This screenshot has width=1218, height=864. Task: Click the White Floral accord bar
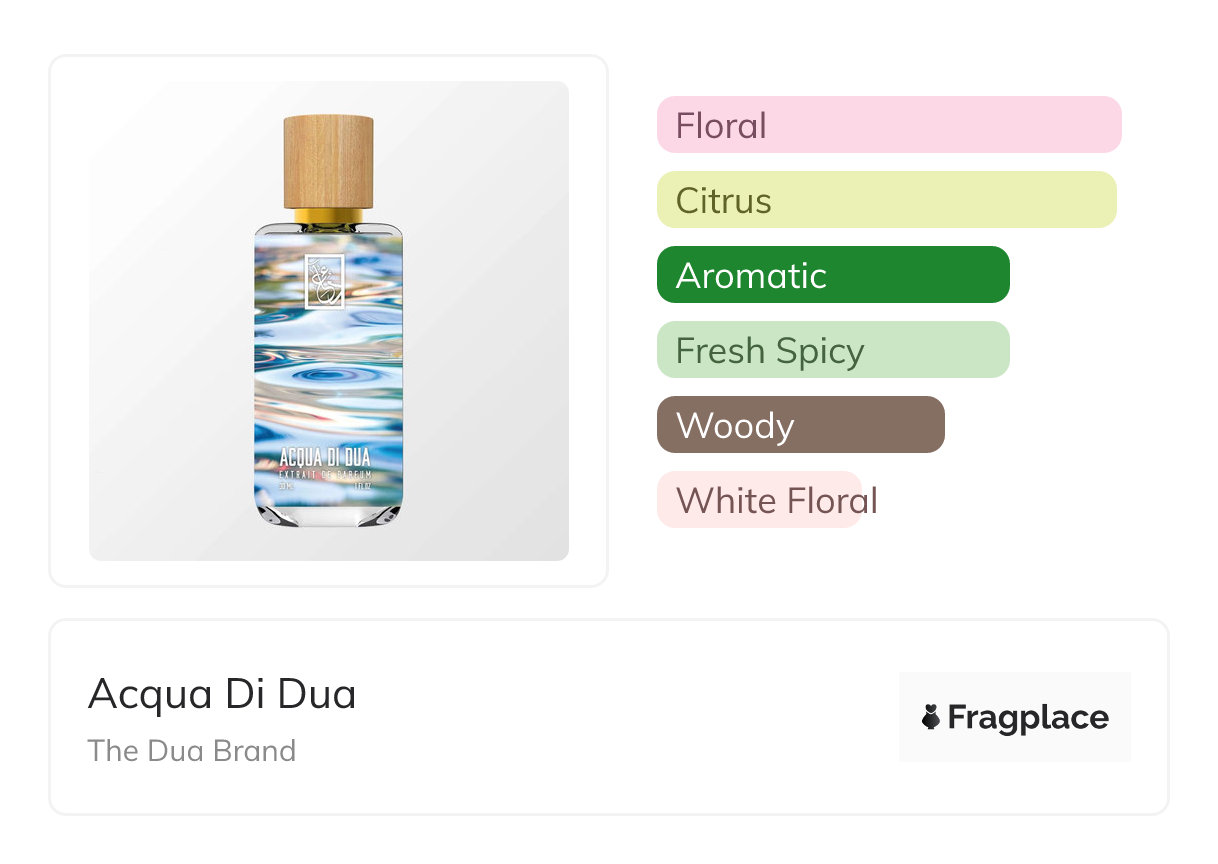point(760,500)
